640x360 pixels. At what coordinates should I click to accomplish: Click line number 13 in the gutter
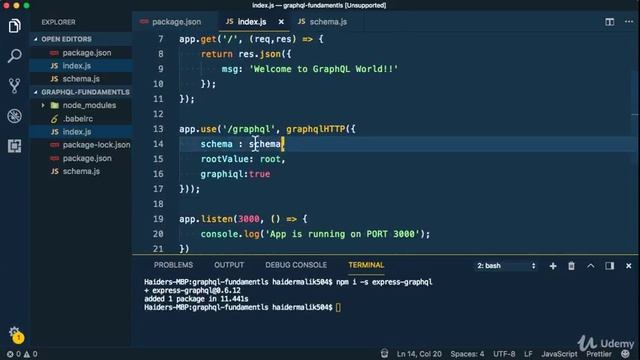158,129
